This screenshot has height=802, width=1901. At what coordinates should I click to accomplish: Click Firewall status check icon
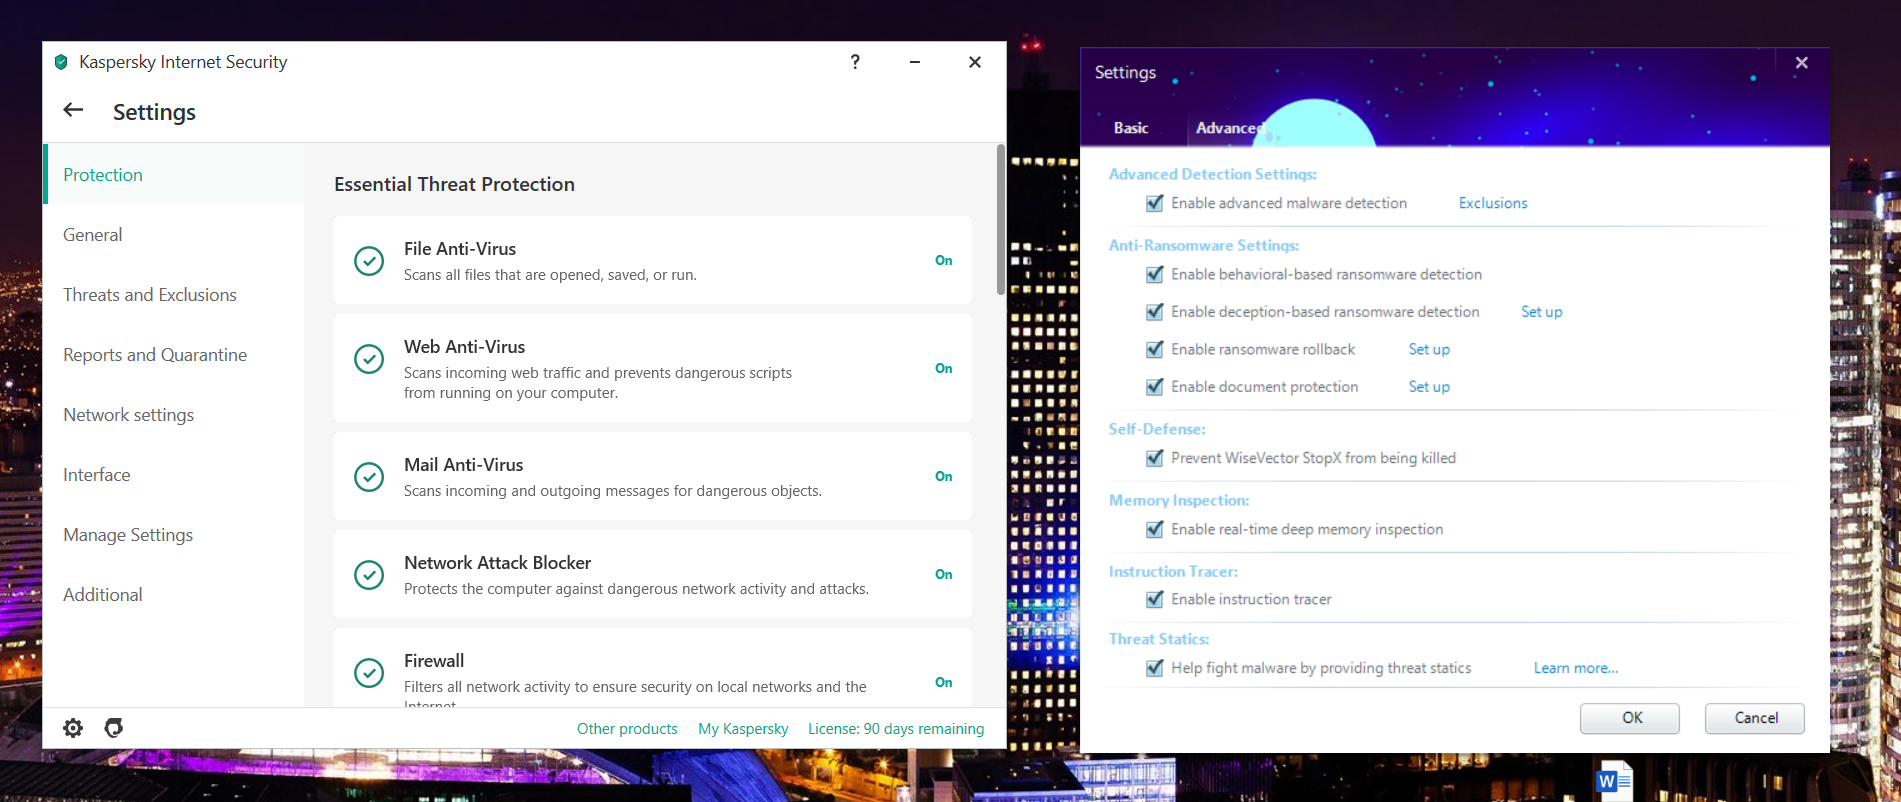pyautogui.click(x=369, y=673)
